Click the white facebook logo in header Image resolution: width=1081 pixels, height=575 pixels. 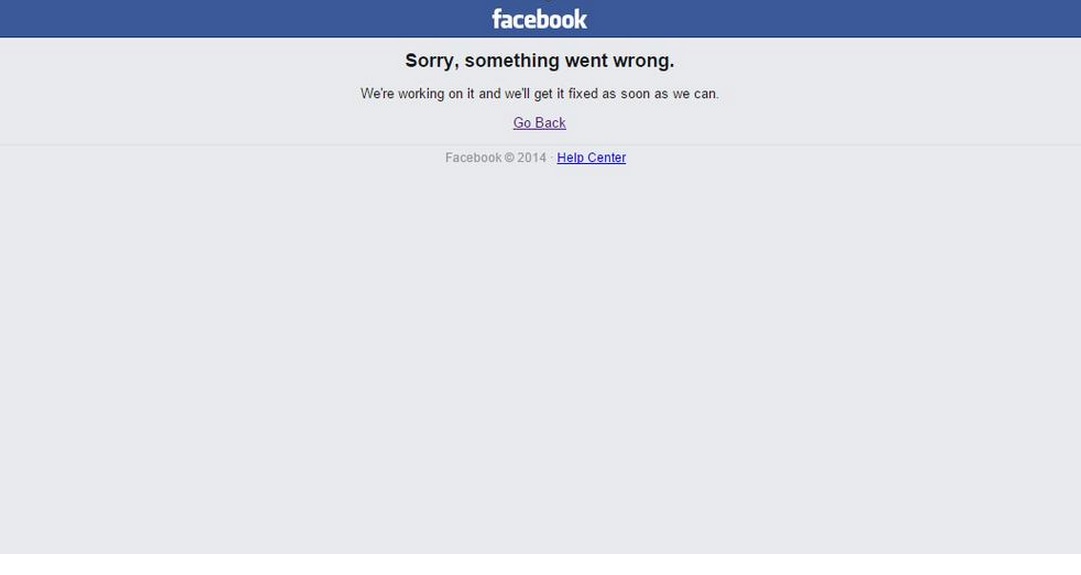point(539,19)
